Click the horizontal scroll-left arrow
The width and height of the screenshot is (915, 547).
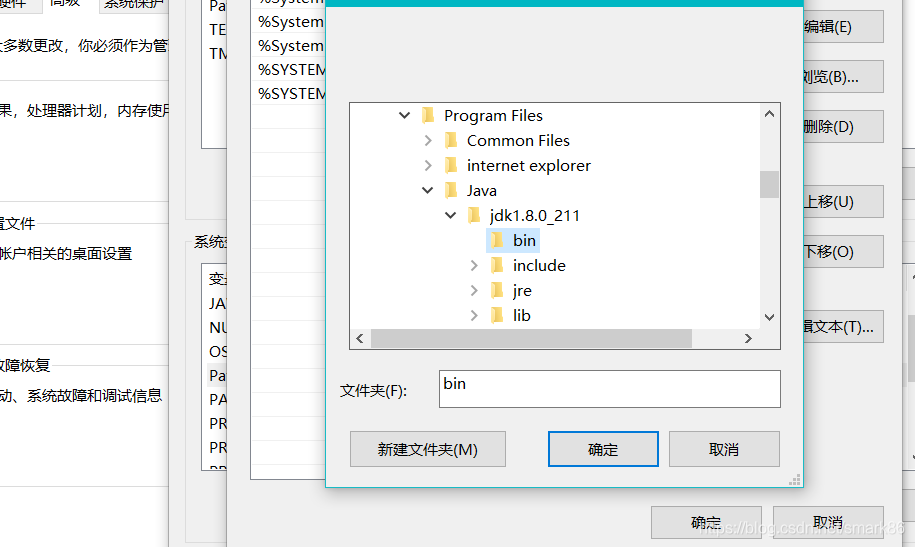point(360,339)
